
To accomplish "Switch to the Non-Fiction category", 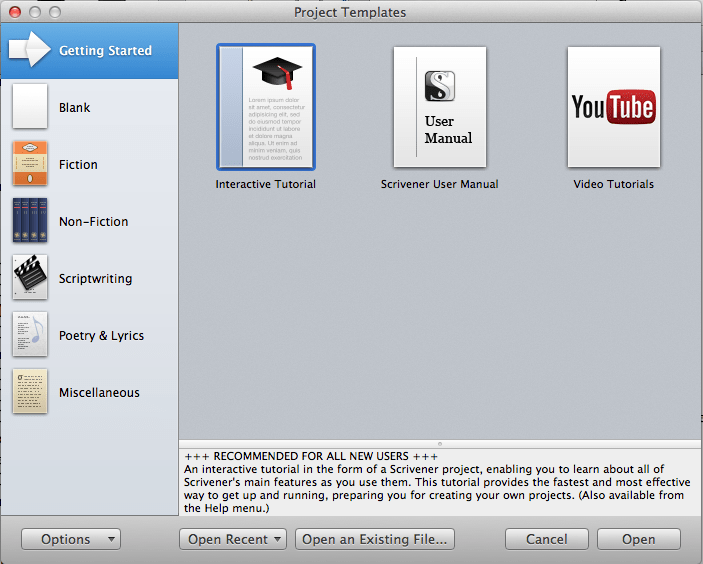I will (x=90, y=221).
